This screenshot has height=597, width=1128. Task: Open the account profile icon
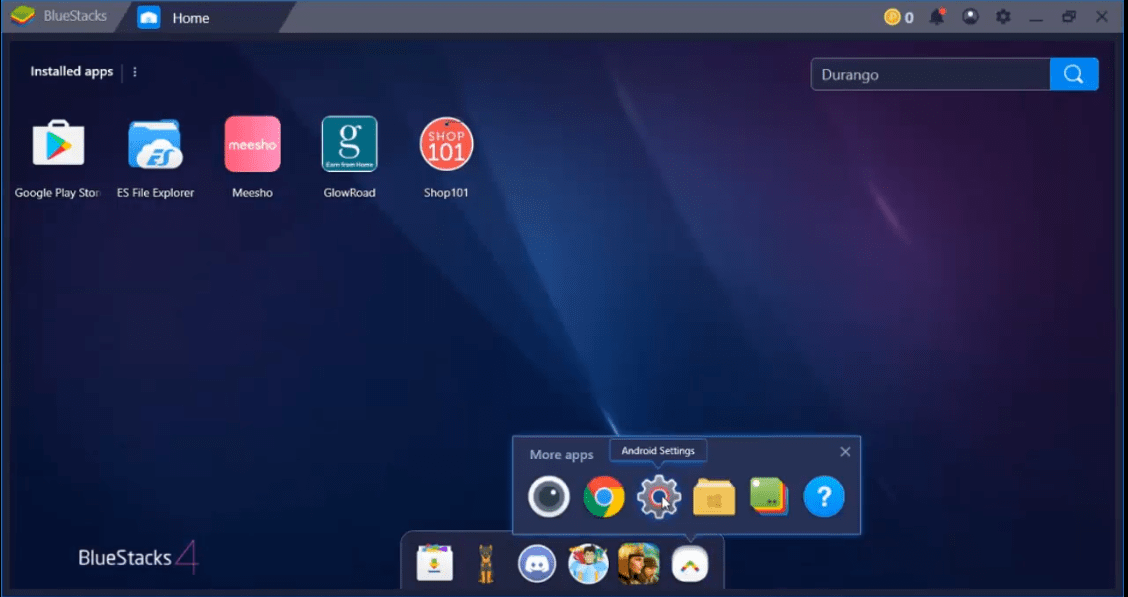(970, 17)
